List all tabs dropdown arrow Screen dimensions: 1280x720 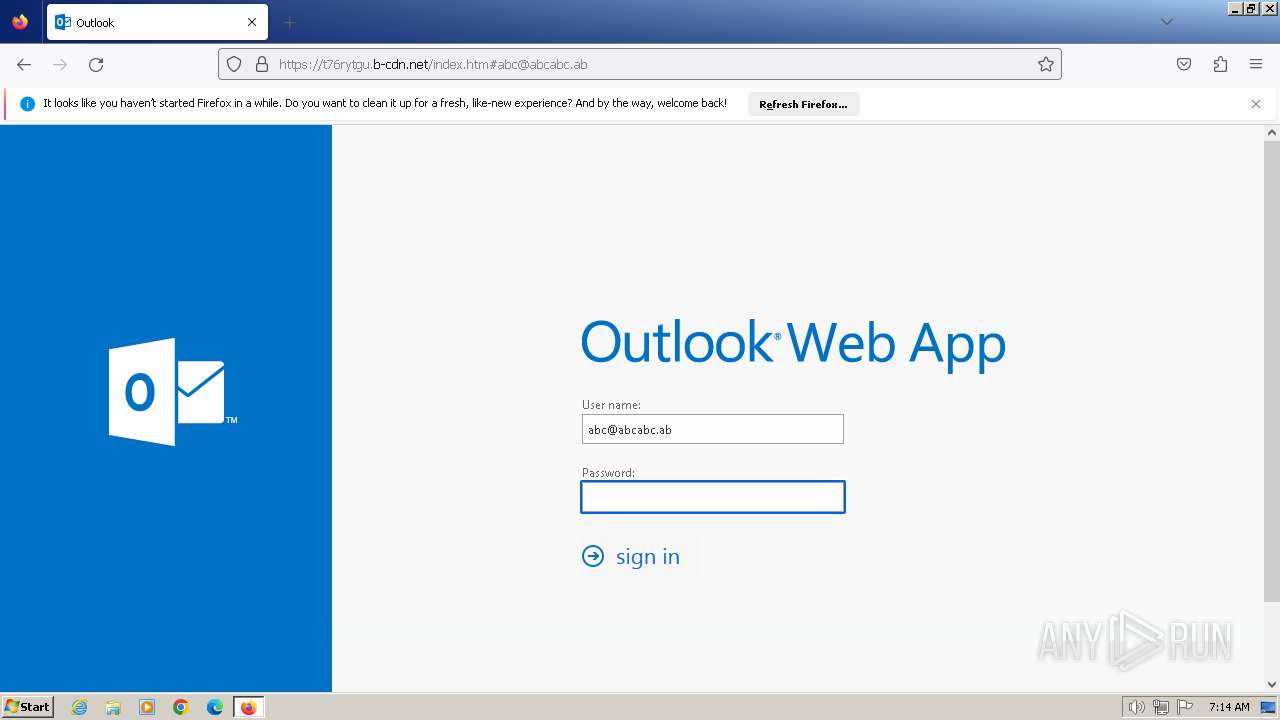click(x=1166, y=22)
